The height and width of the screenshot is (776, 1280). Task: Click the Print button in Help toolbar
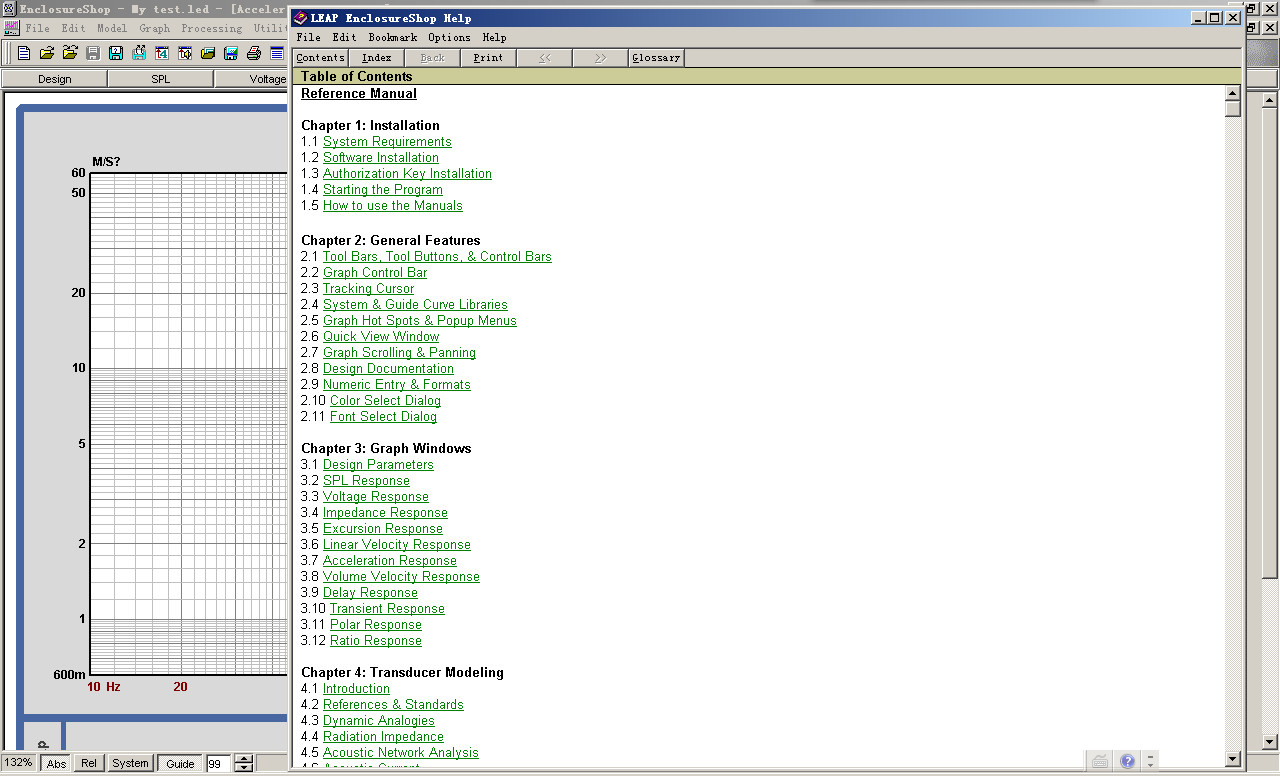tap(488, 57)
